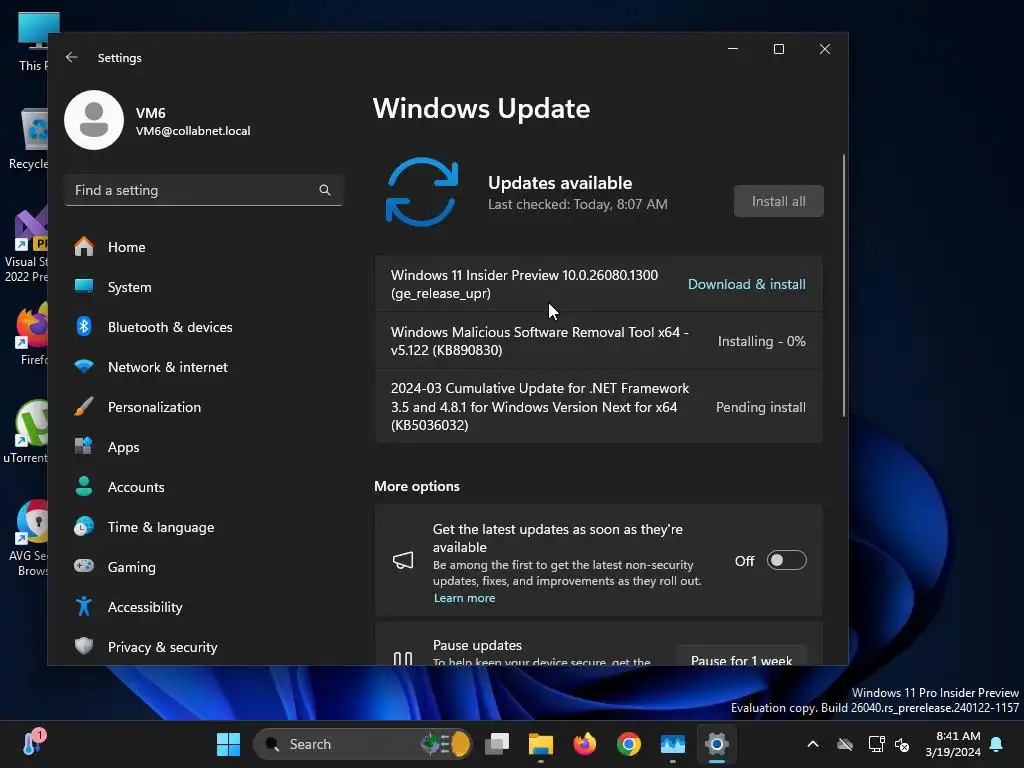The image size is (1024, 768).
Task: Click the Accessibility figure icon
Action: 84,607
